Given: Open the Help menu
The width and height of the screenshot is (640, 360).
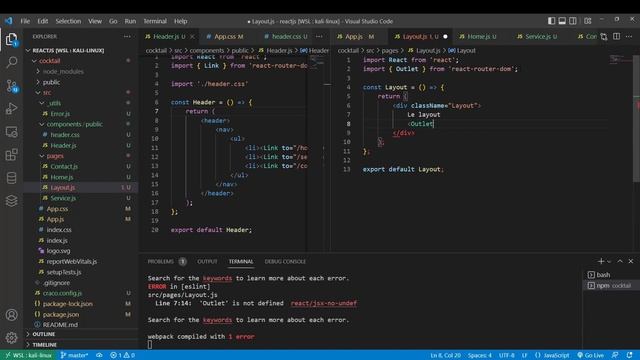Looking at the screenshot, I should click(x=180, y=21).
